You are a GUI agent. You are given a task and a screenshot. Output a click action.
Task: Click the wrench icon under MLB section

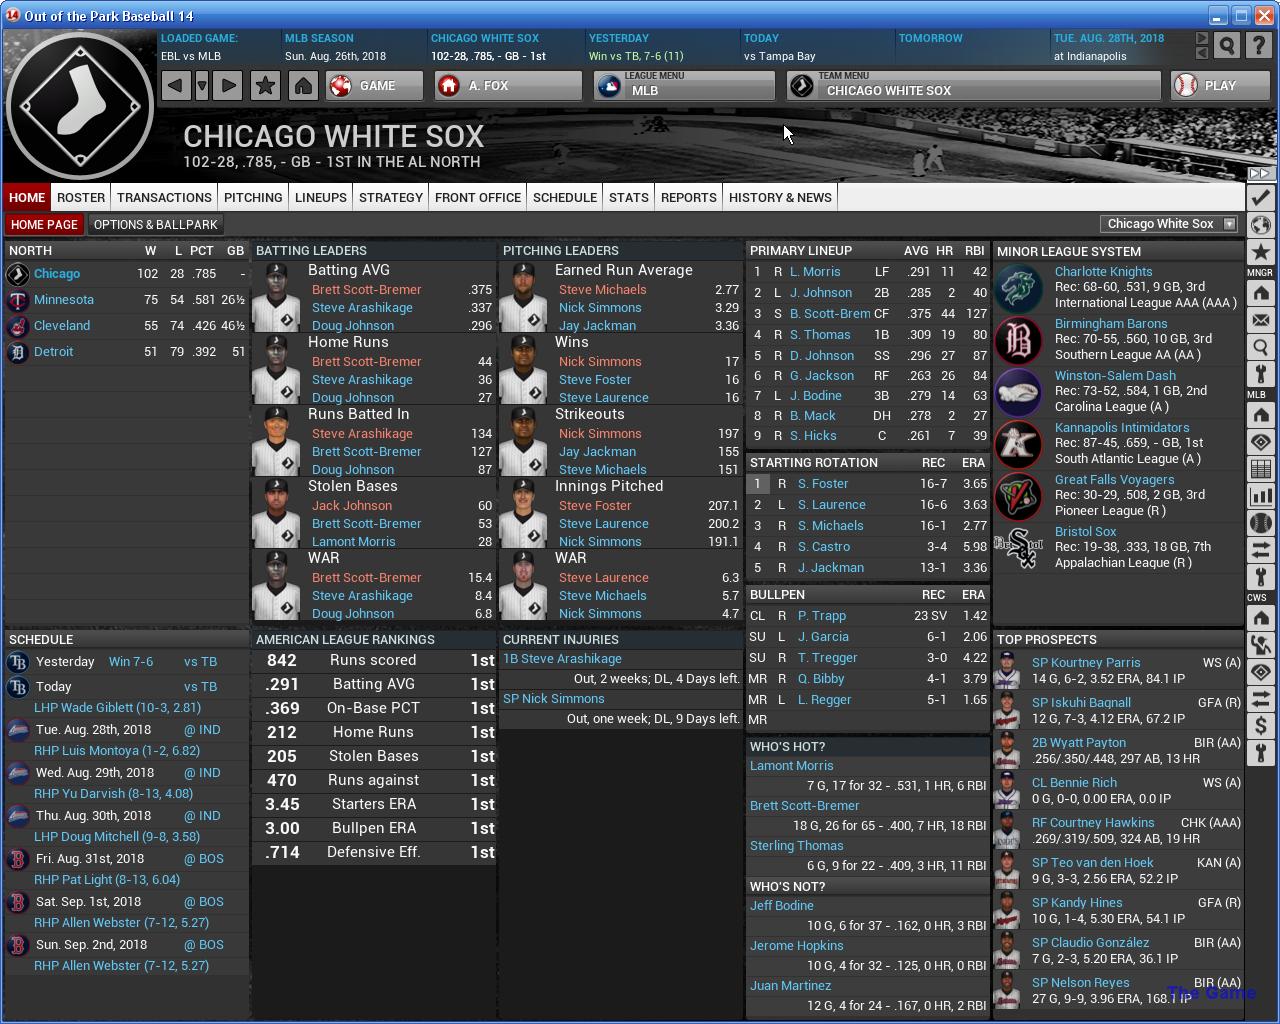click(1260, 577)
